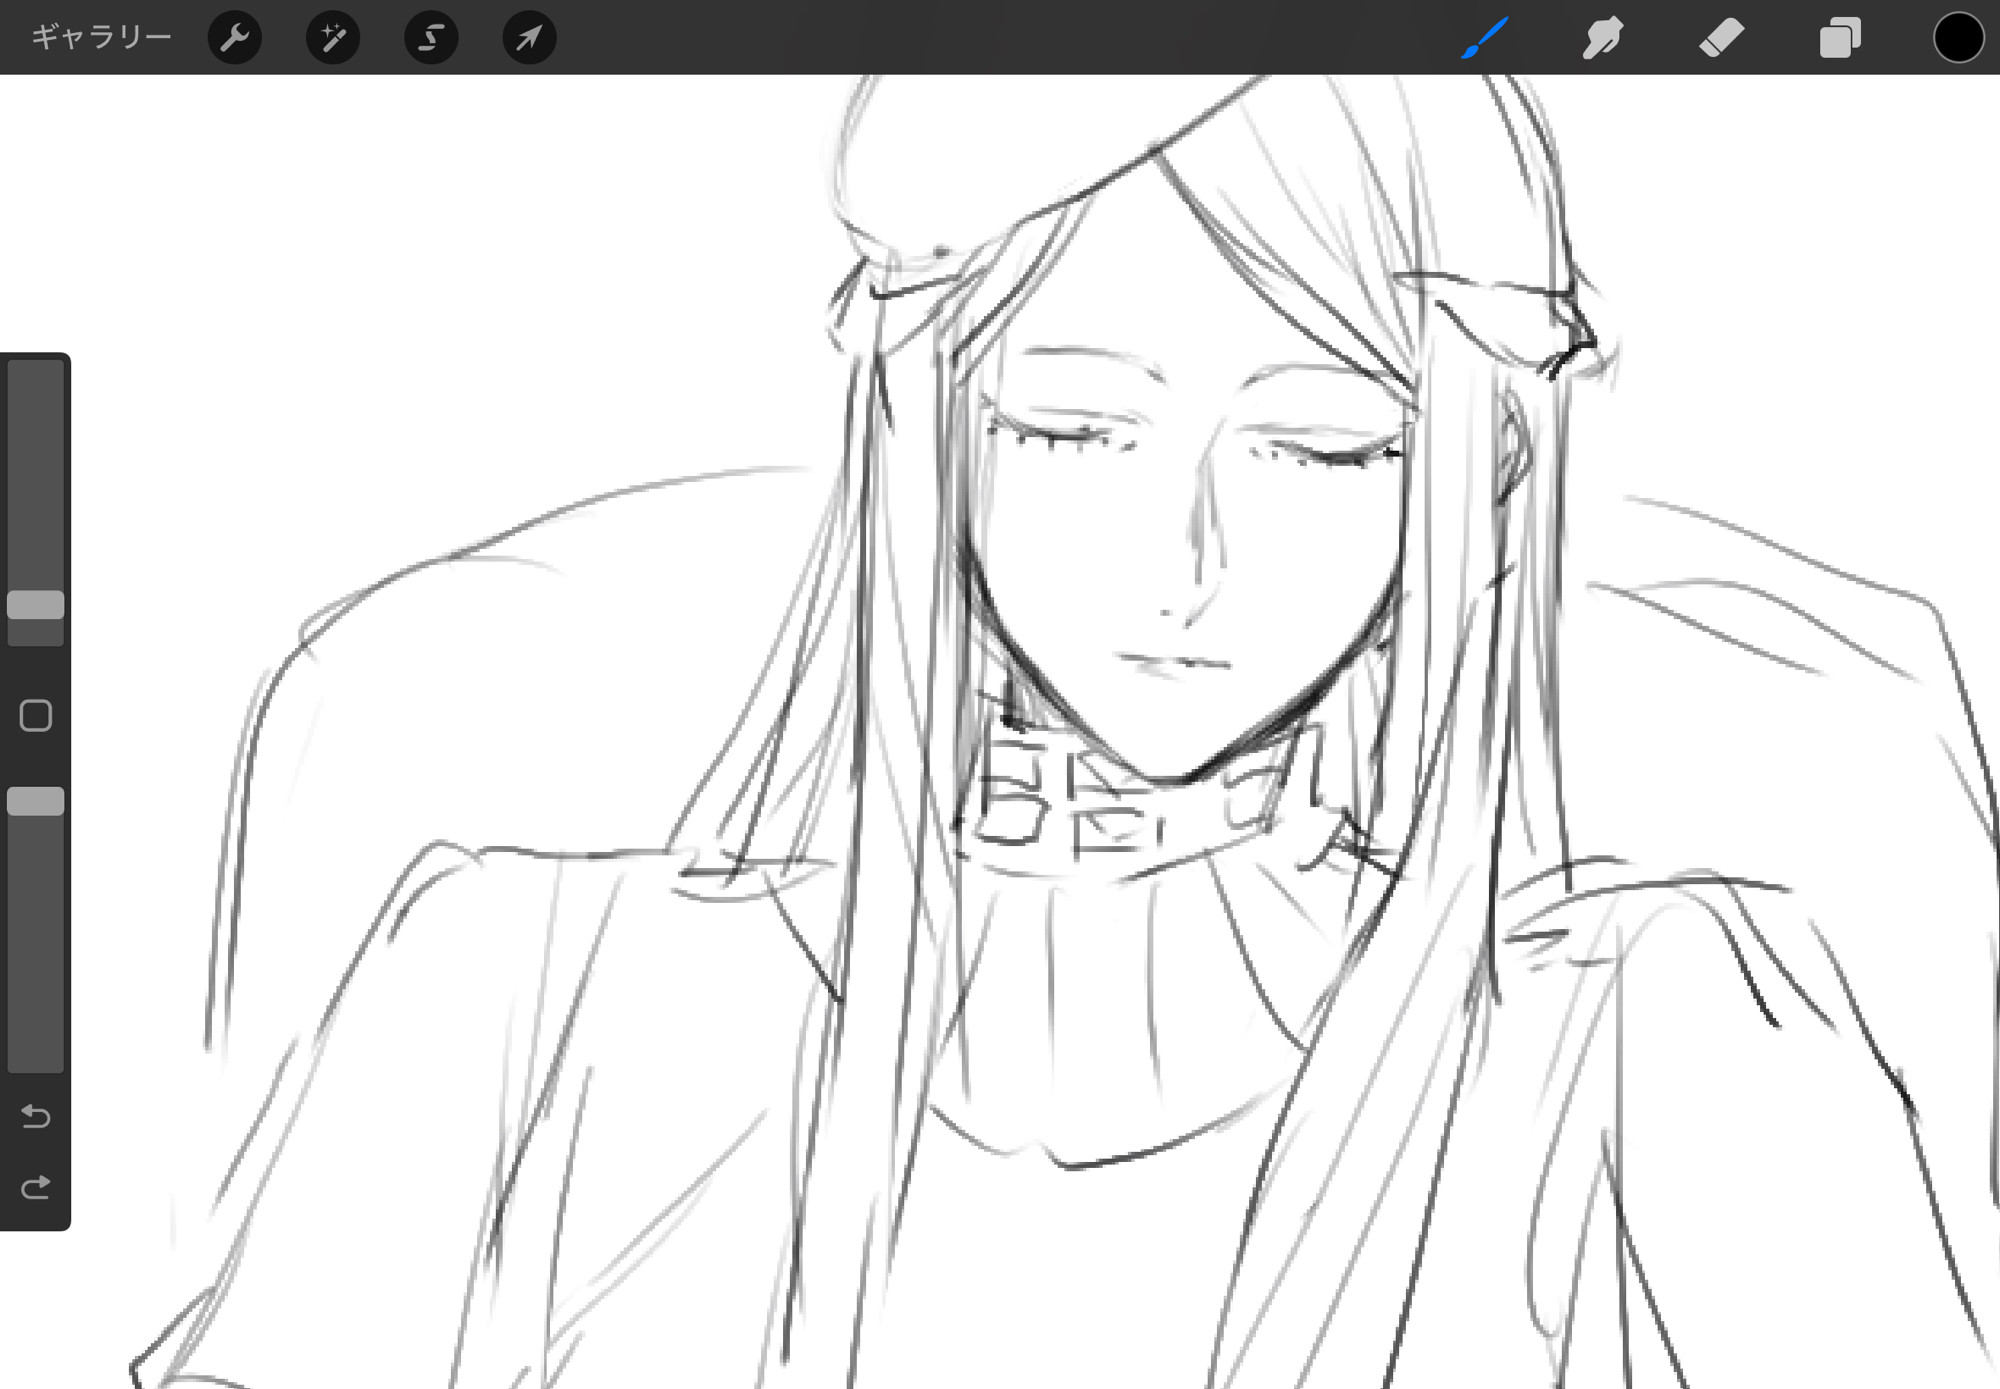Viewport: 2000px width, 1389px height.
Task: Select the blue Brush tool
Action: 1484,38
